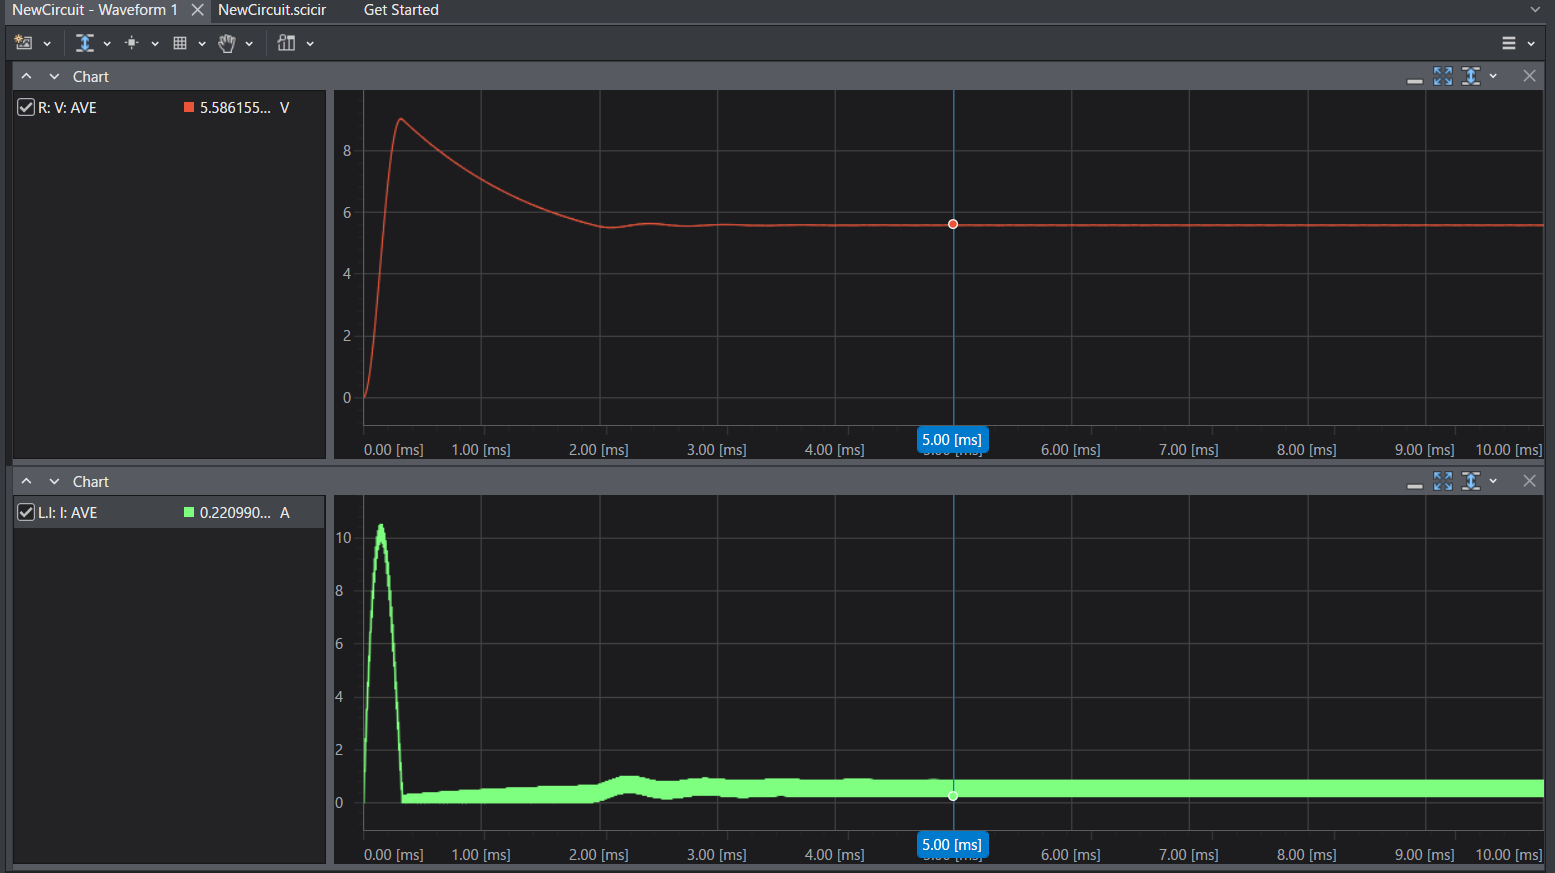
Task: Click the cursor point on the green current curve
Action: (953, 796)
